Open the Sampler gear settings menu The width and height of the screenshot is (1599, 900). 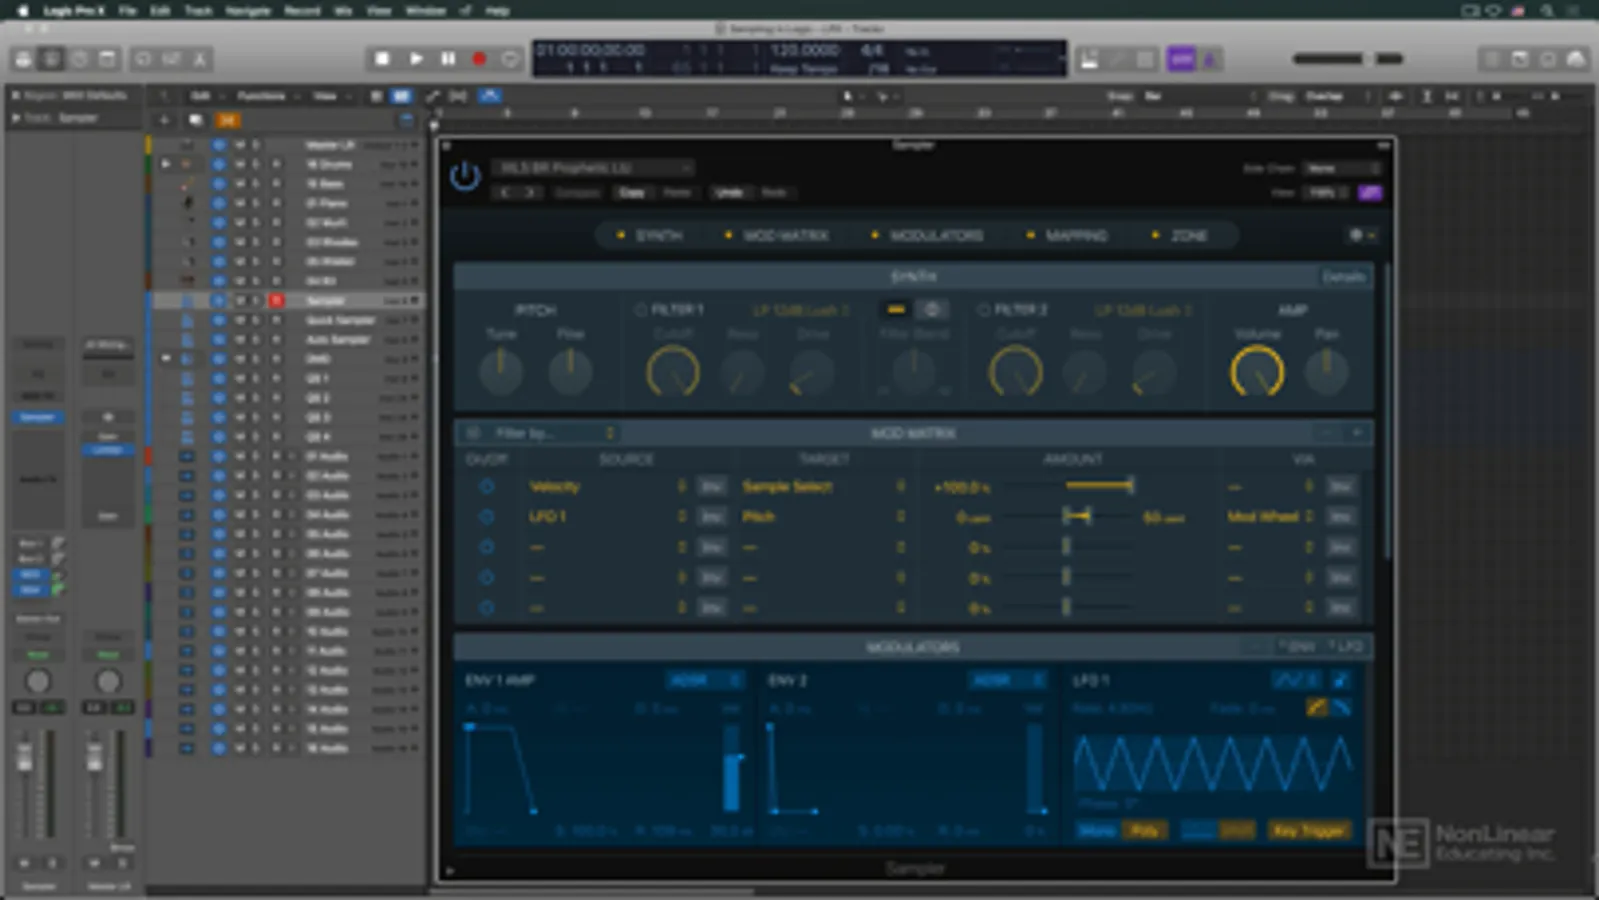1357,235
